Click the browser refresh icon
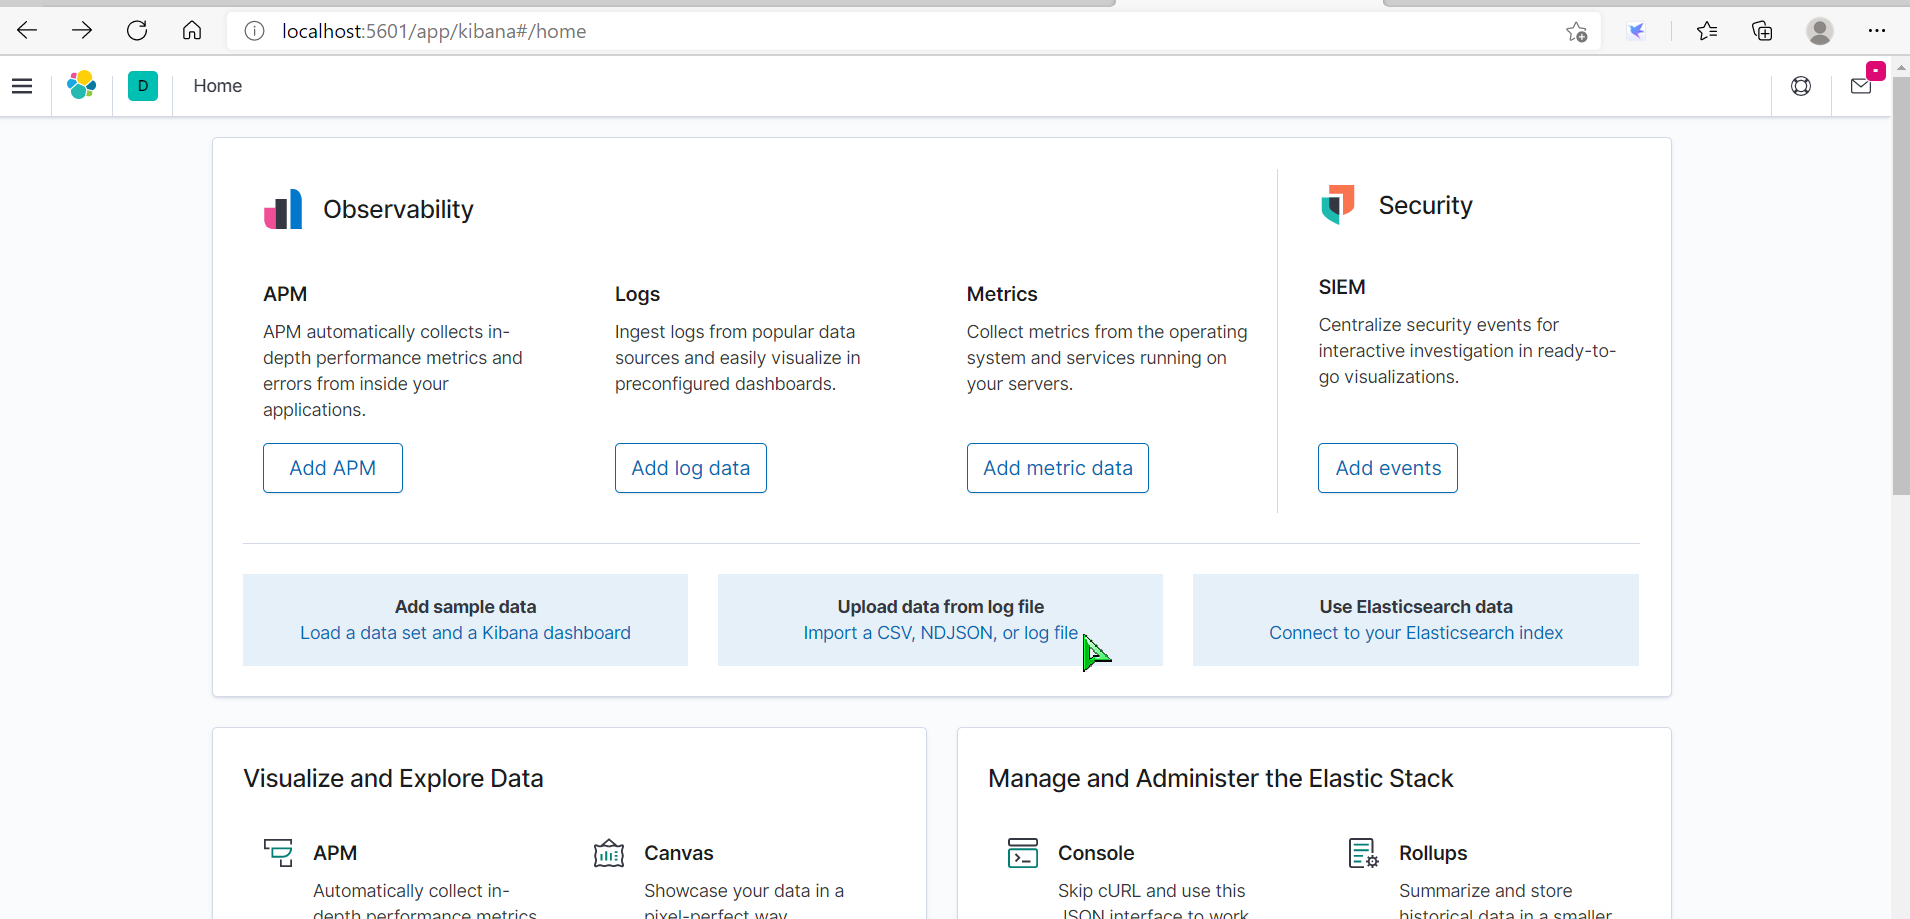 137,31
